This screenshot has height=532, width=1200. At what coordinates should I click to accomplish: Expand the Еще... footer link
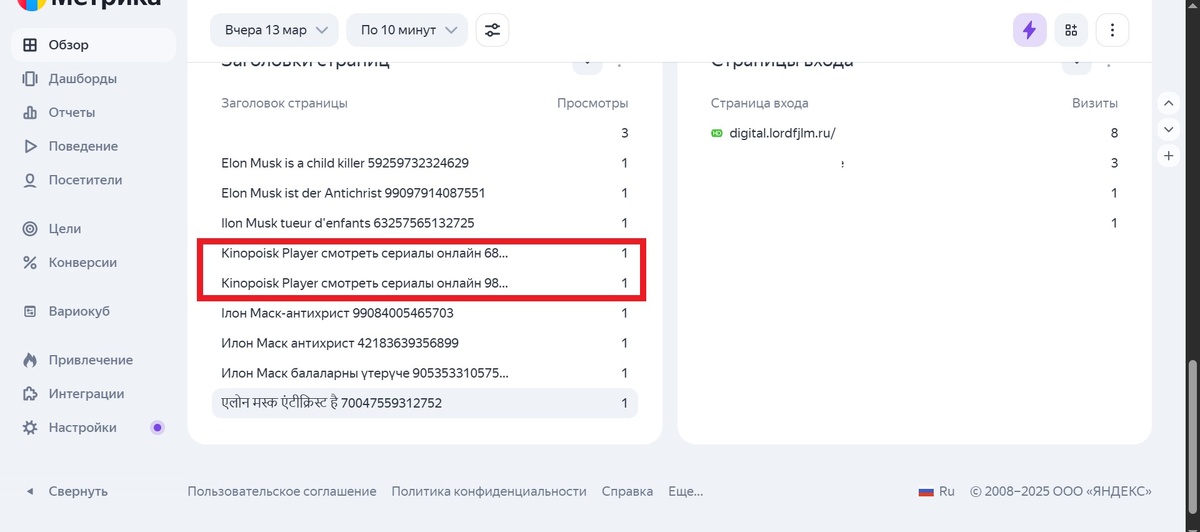pyautogui.click(x=686, y=491)
